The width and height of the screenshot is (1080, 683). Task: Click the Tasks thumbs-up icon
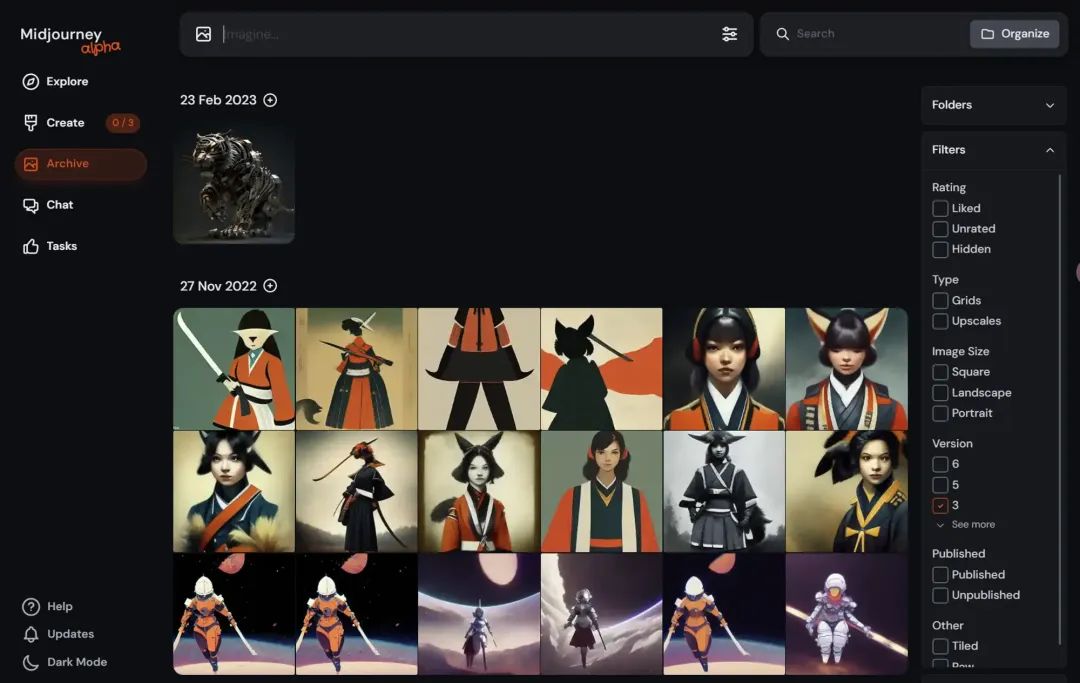(x=30, y=246)
